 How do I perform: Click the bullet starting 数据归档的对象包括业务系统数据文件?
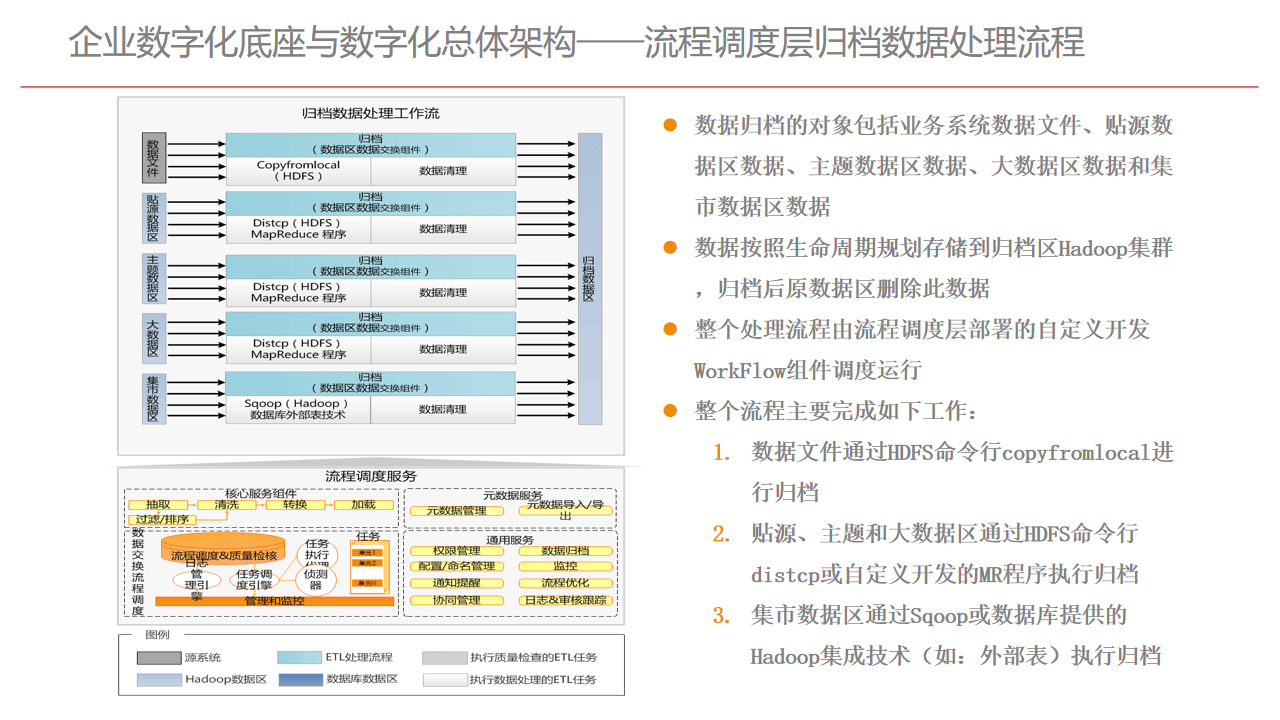934,166
